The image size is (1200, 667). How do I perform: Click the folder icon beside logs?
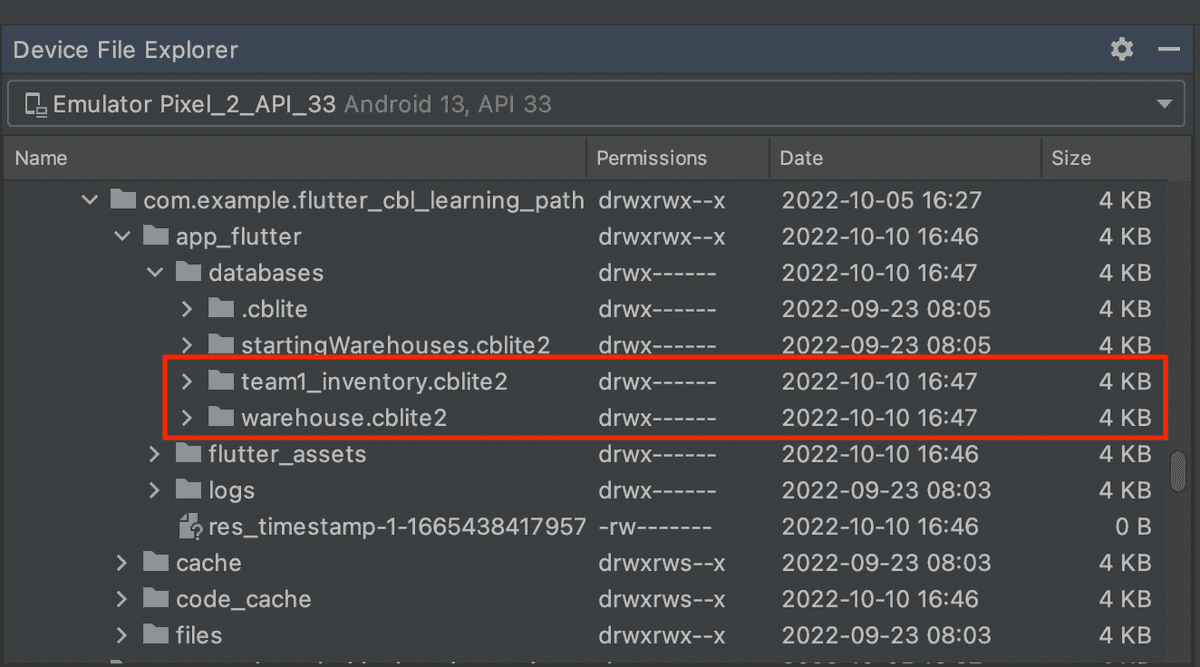(189, 490)
